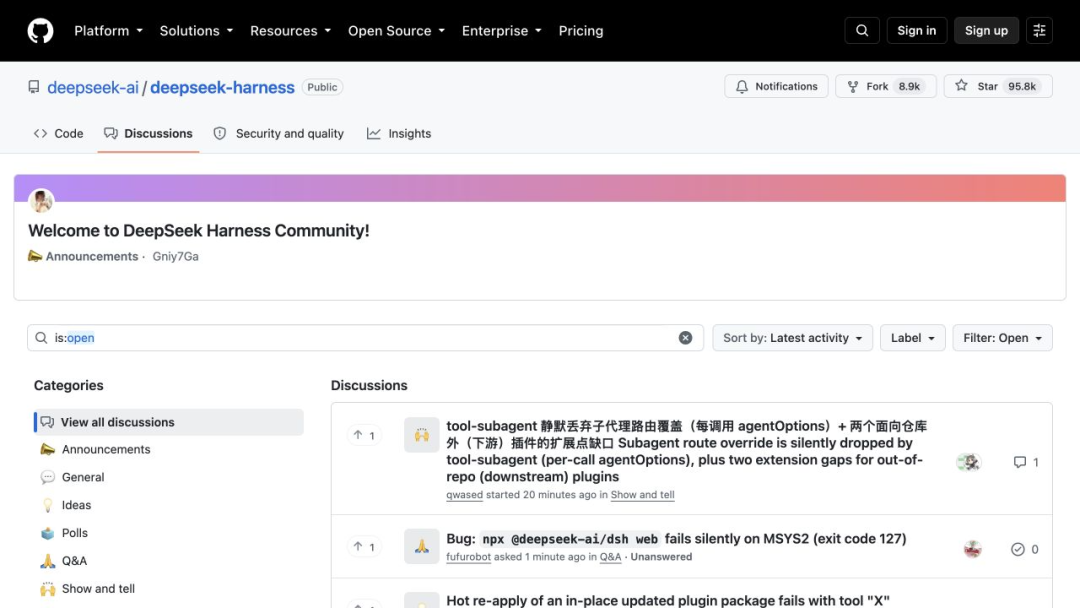Screen dimensions: 1080x608
Task: Expand the Enterprise menu
Action: pyautogui.click(x=501, y=31)
